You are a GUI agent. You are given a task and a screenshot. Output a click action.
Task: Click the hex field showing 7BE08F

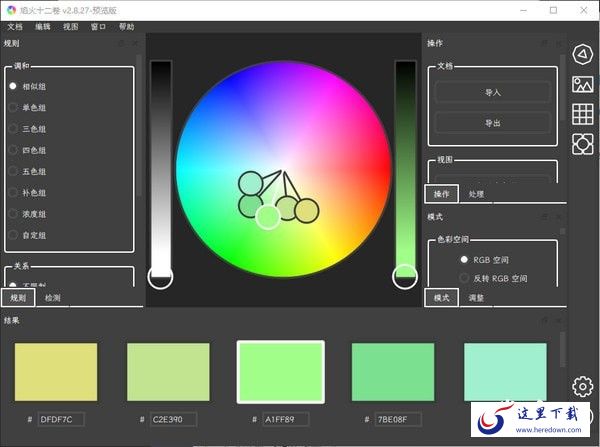pos(393,420)
